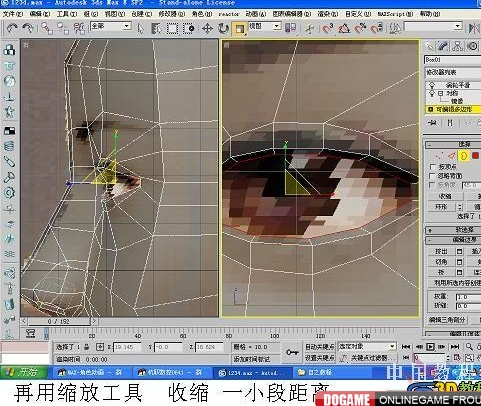This screenshot has height=406, width=481.
Task: Select Edge sub-object level icon
Action: pos(451,156)
